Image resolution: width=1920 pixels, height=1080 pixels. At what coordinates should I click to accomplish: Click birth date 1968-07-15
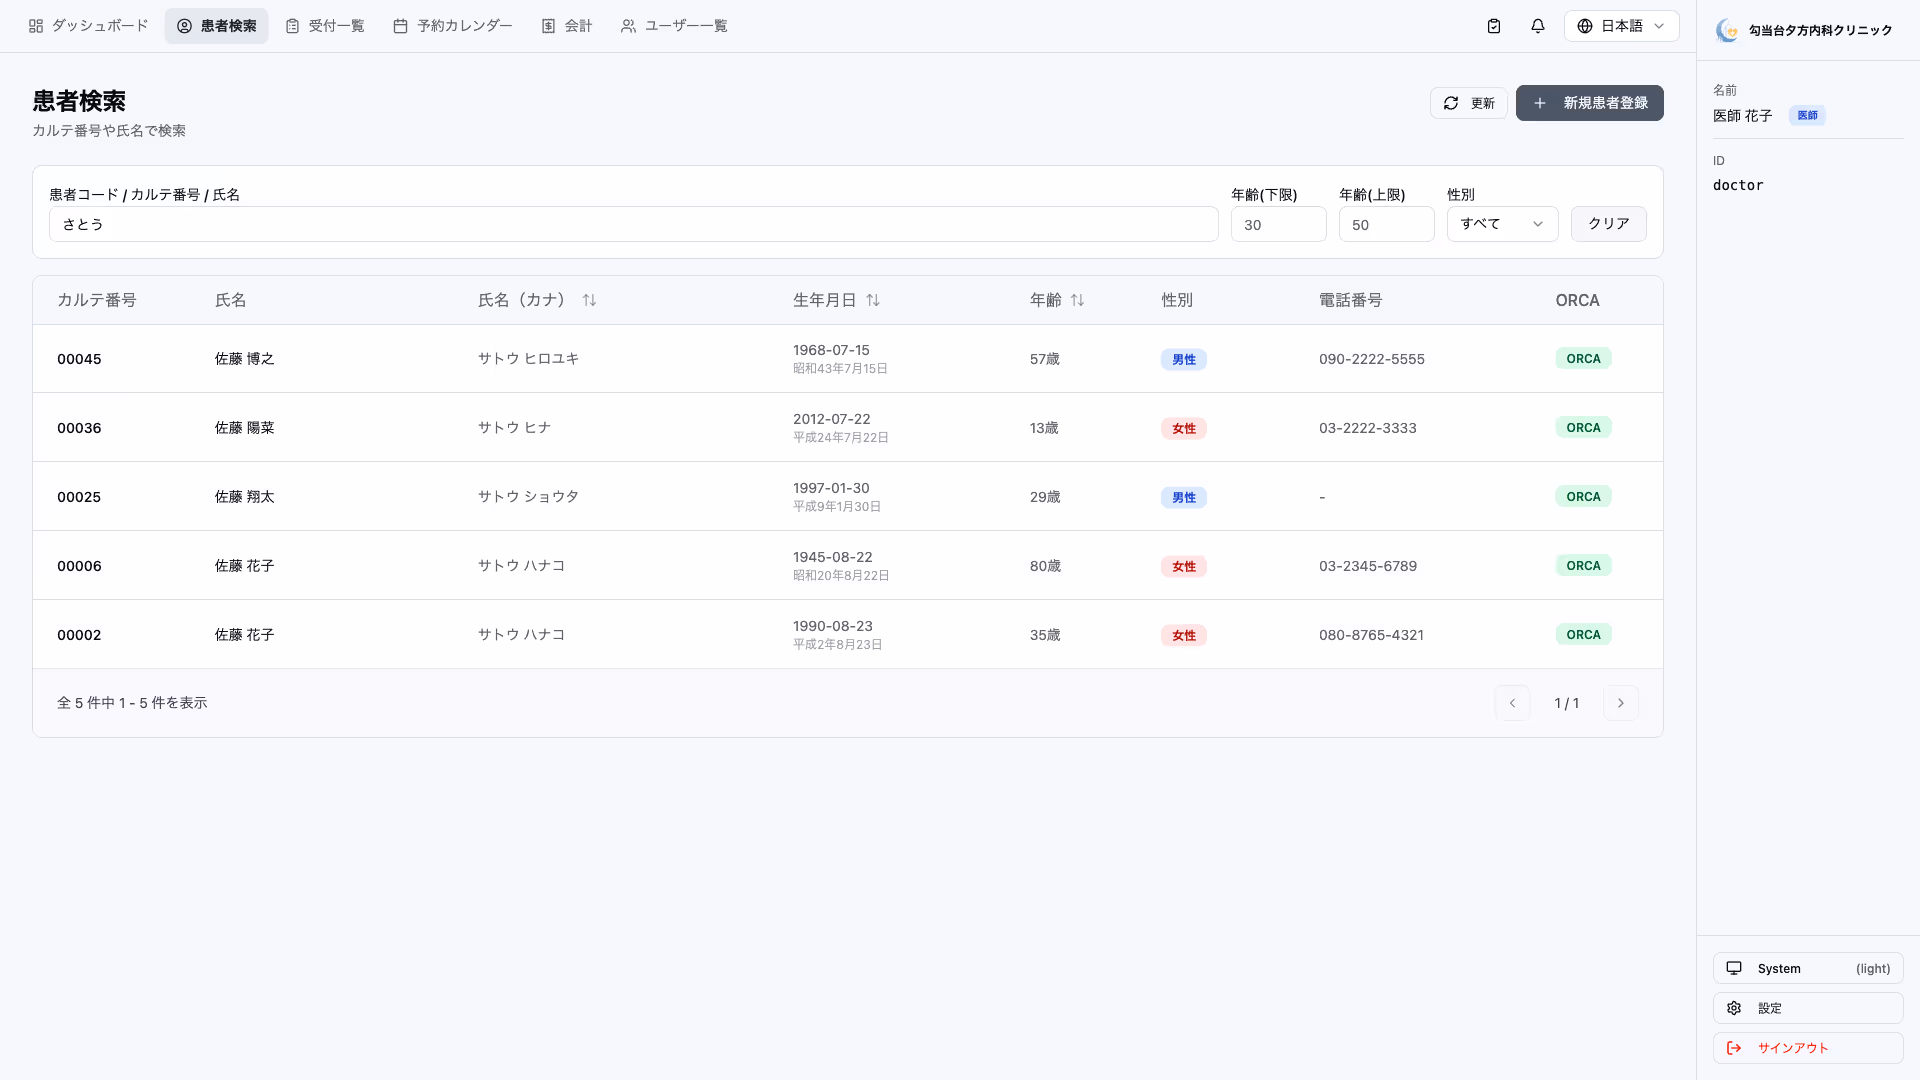(x=831, y=350)
